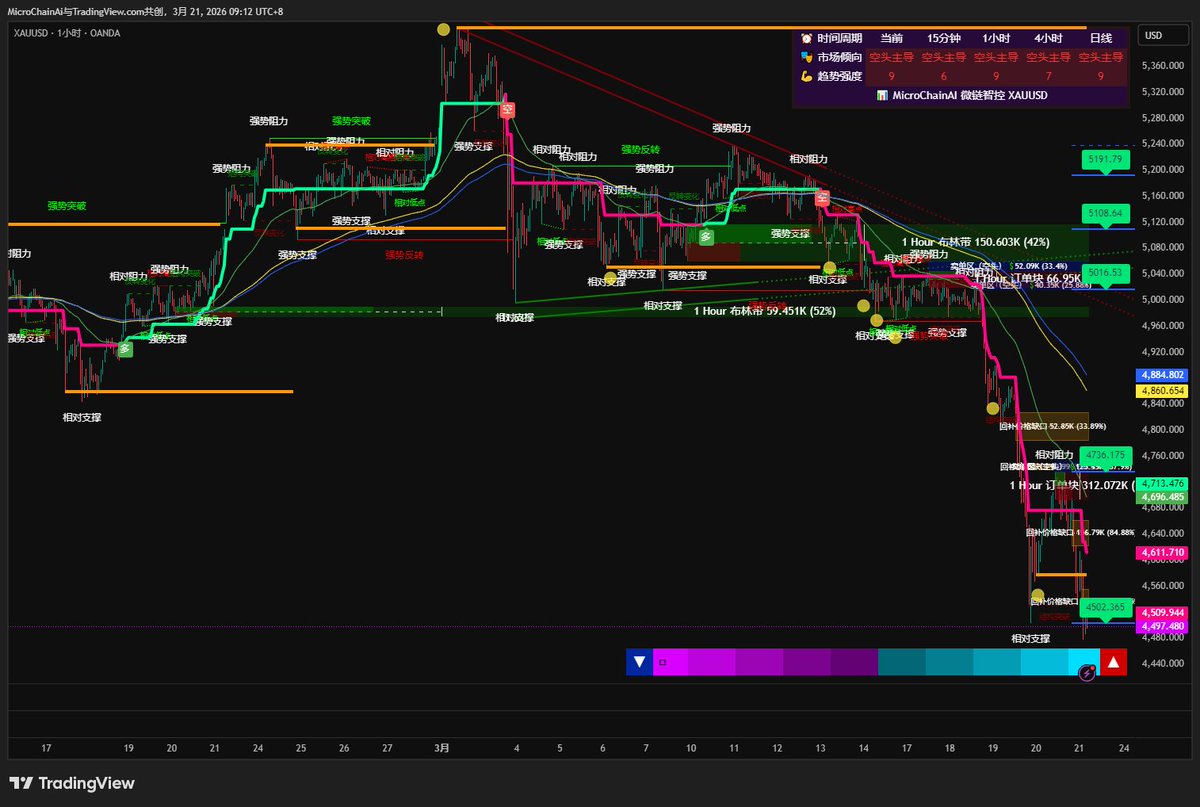The height and width of the screenshot is (807, 1200).
Task: Click the 4,440.000 price axis tick
Action: 1164,663
